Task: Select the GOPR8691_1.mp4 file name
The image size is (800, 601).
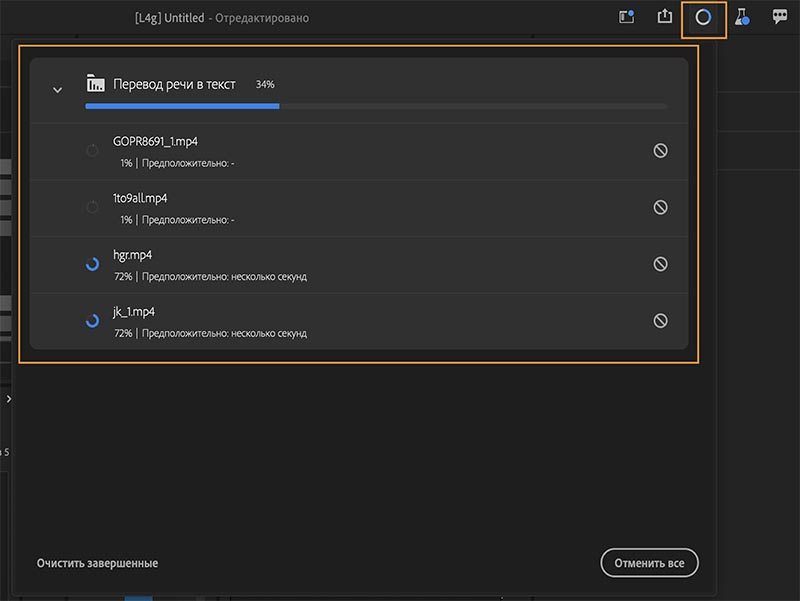Action: point(155,141)
